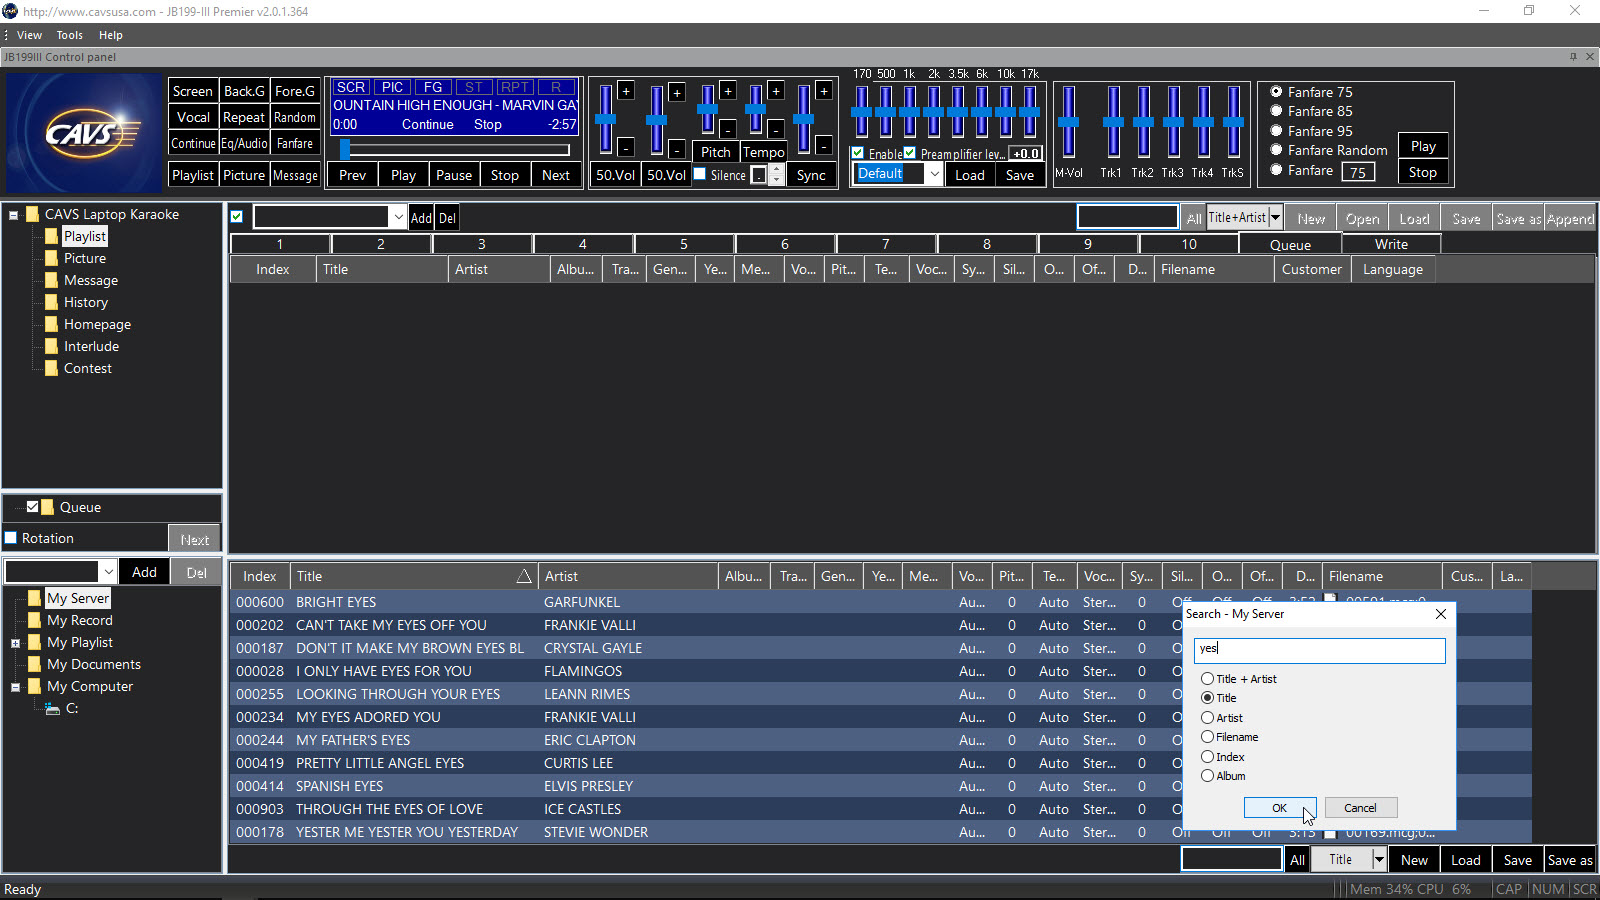Viewport: 1600px width, 900px height.
Task: Click the C: drive icon
Action: pyautogui.click(x=53, y=709)
